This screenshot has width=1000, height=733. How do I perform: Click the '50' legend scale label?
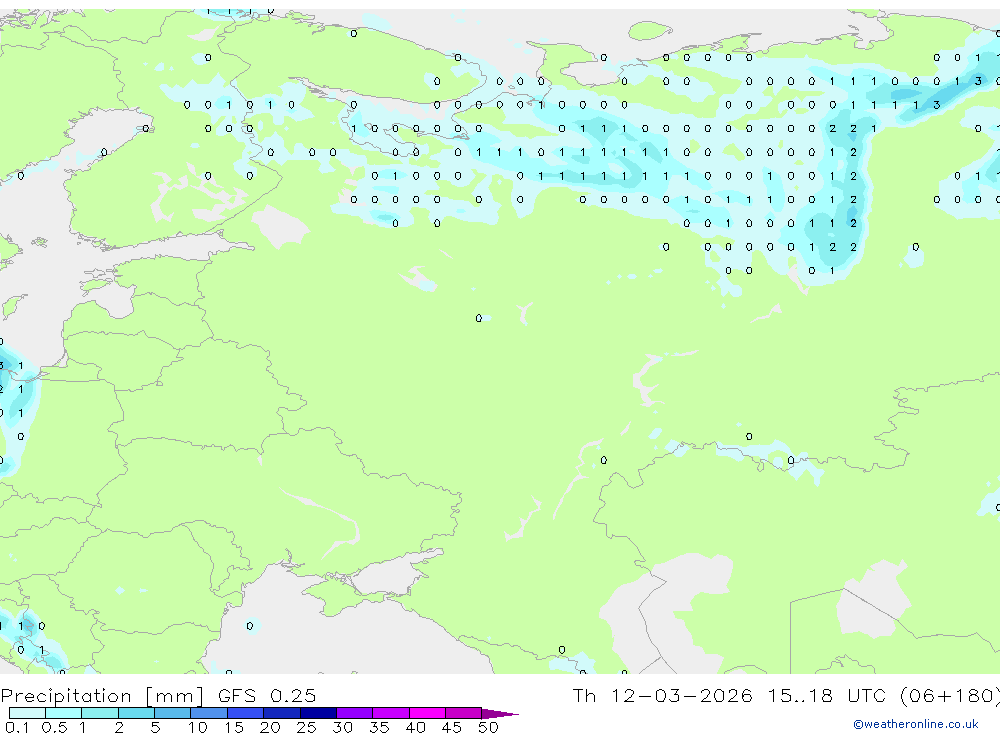[x=488, y=727]
